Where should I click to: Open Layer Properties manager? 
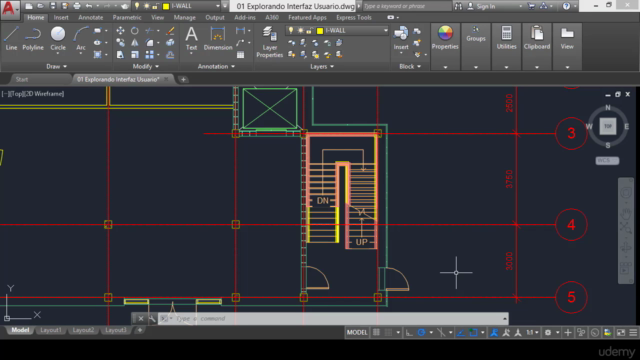(269, 42)
